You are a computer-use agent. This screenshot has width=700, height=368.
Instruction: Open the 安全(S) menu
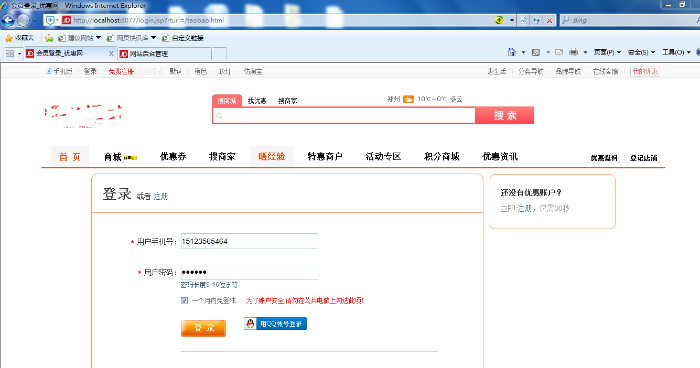[x=641, y=52]
